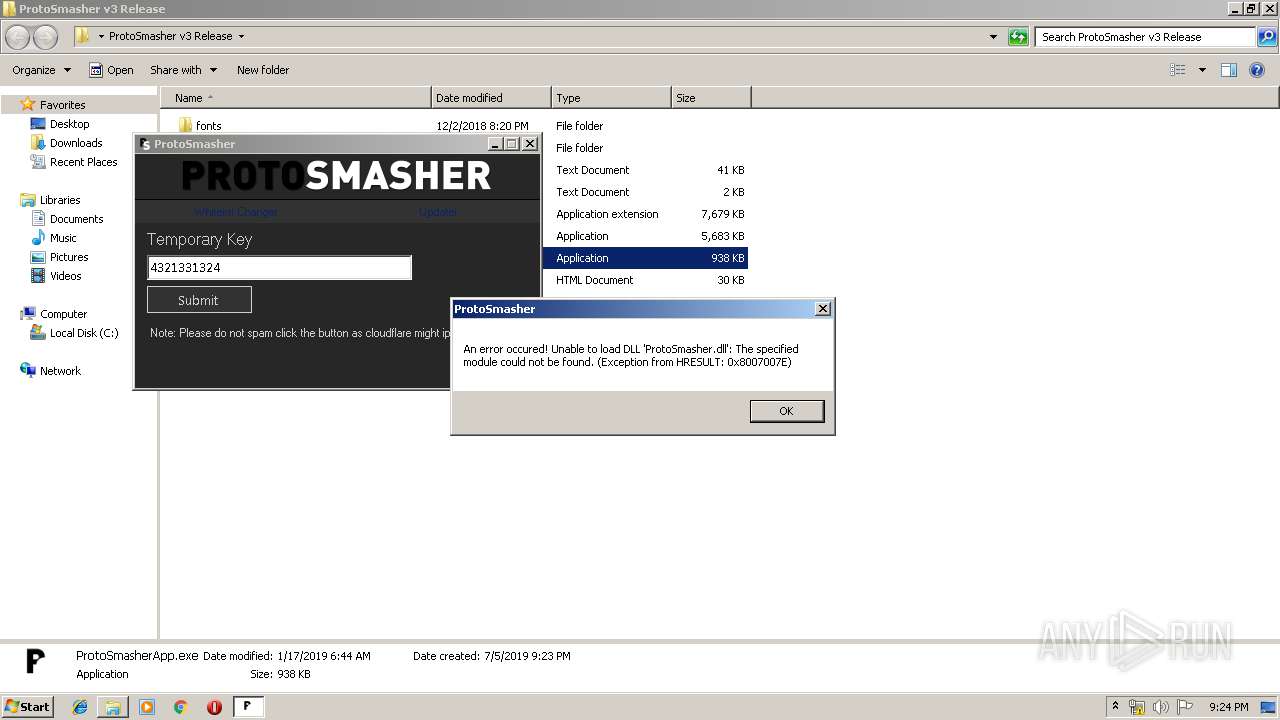This screenshot has height=720, width=1280.
Task: Open Downloads under Favorites
Action: pos(76,143)
